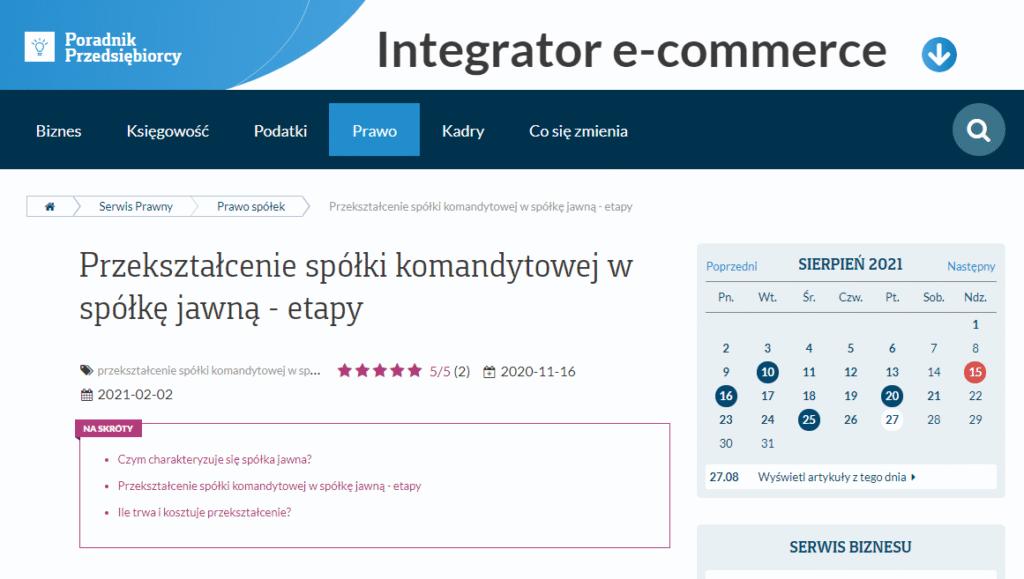
Task: Open search with the magnifier icon
Action: coord(977,130)
